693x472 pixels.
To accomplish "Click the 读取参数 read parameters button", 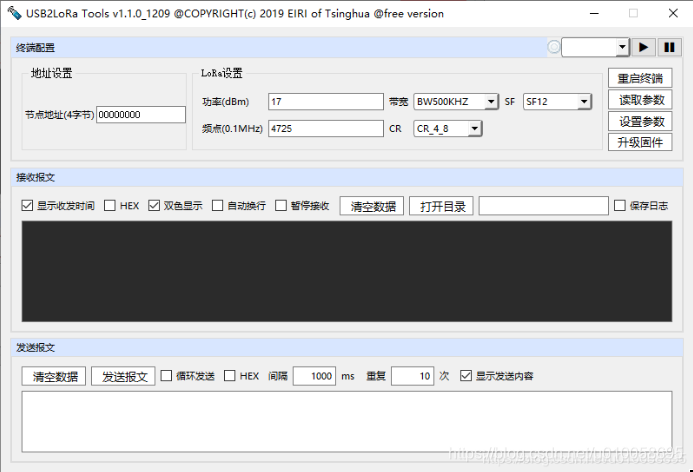I will (640, 100).
